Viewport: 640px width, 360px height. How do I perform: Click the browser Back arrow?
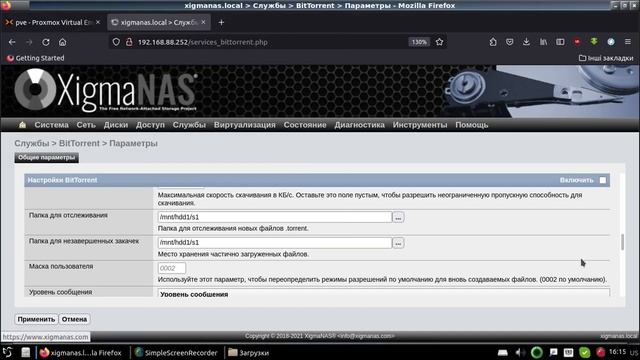pyautogui.click(x=12, y=42)
